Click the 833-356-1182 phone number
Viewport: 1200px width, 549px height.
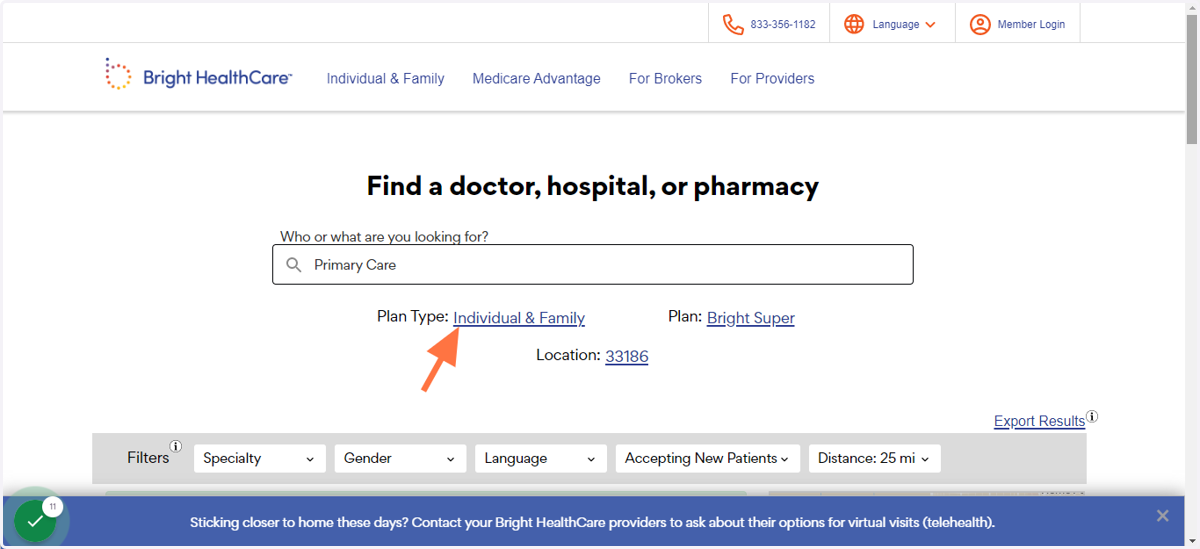[783, 24]
